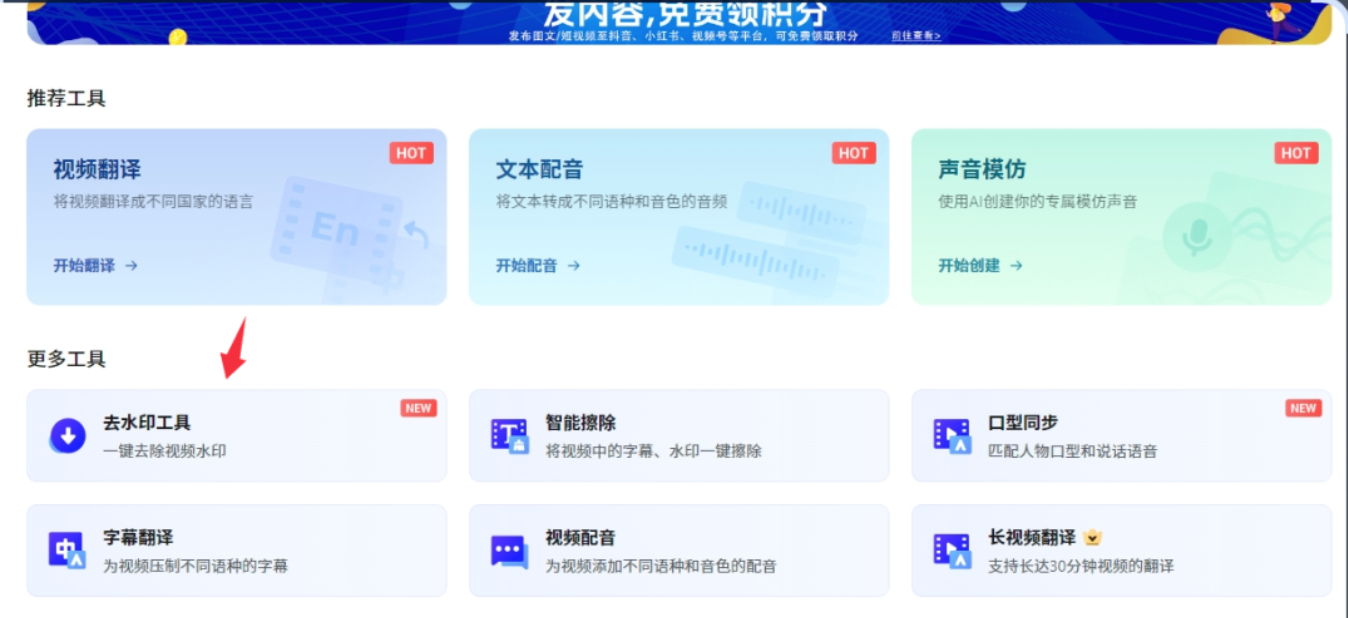Click the NEW badge on 去水印工具
1348x618 pixels.
click(x=419, y=408)
